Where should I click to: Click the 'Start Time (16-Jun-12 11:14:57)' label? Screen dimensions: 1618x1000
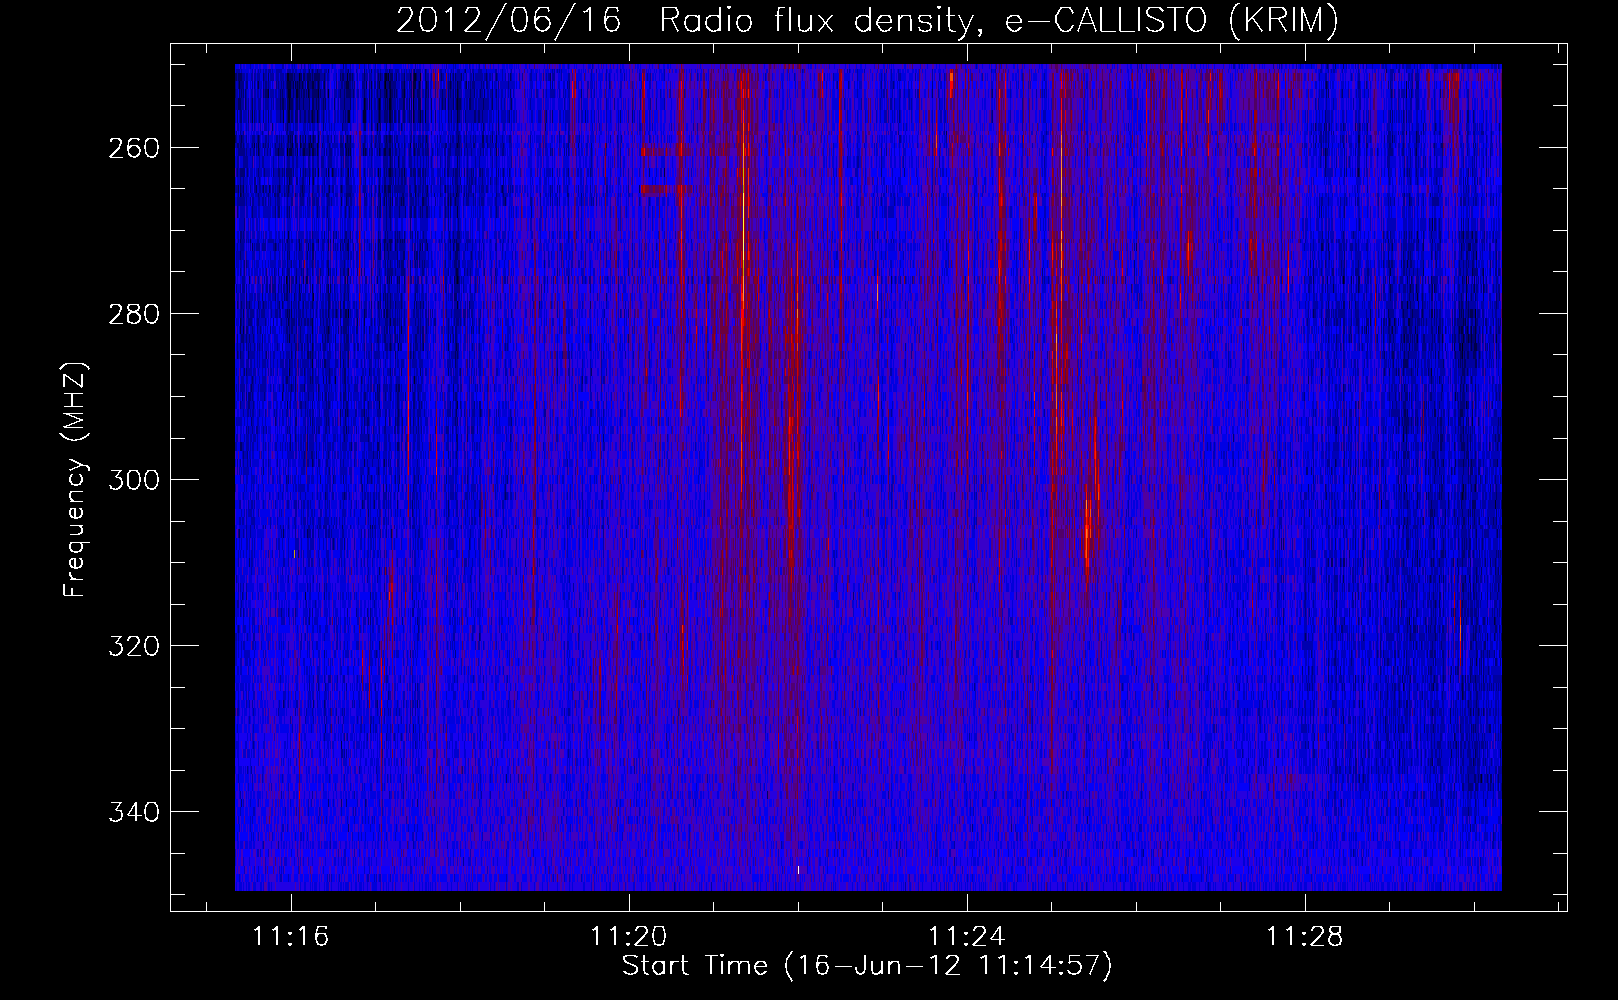coord(867,966)
